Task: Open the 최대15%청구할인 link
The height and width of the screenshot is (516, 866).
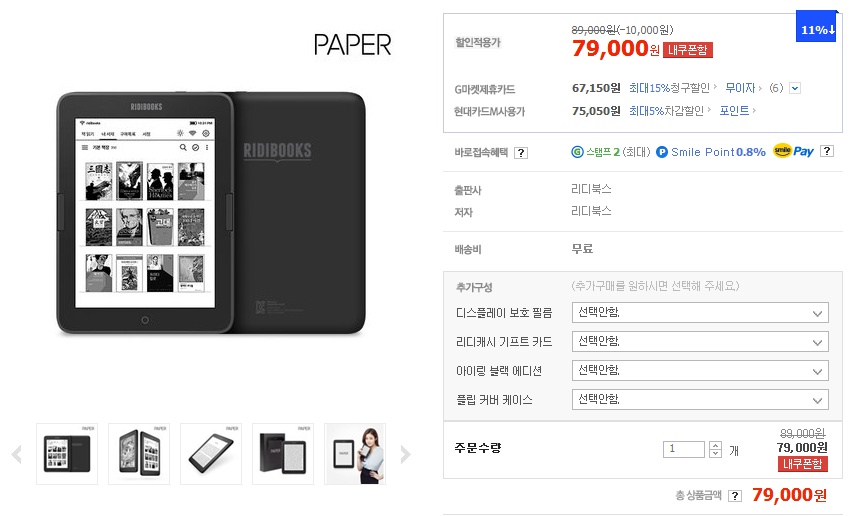Action: [x=669, y=88]
